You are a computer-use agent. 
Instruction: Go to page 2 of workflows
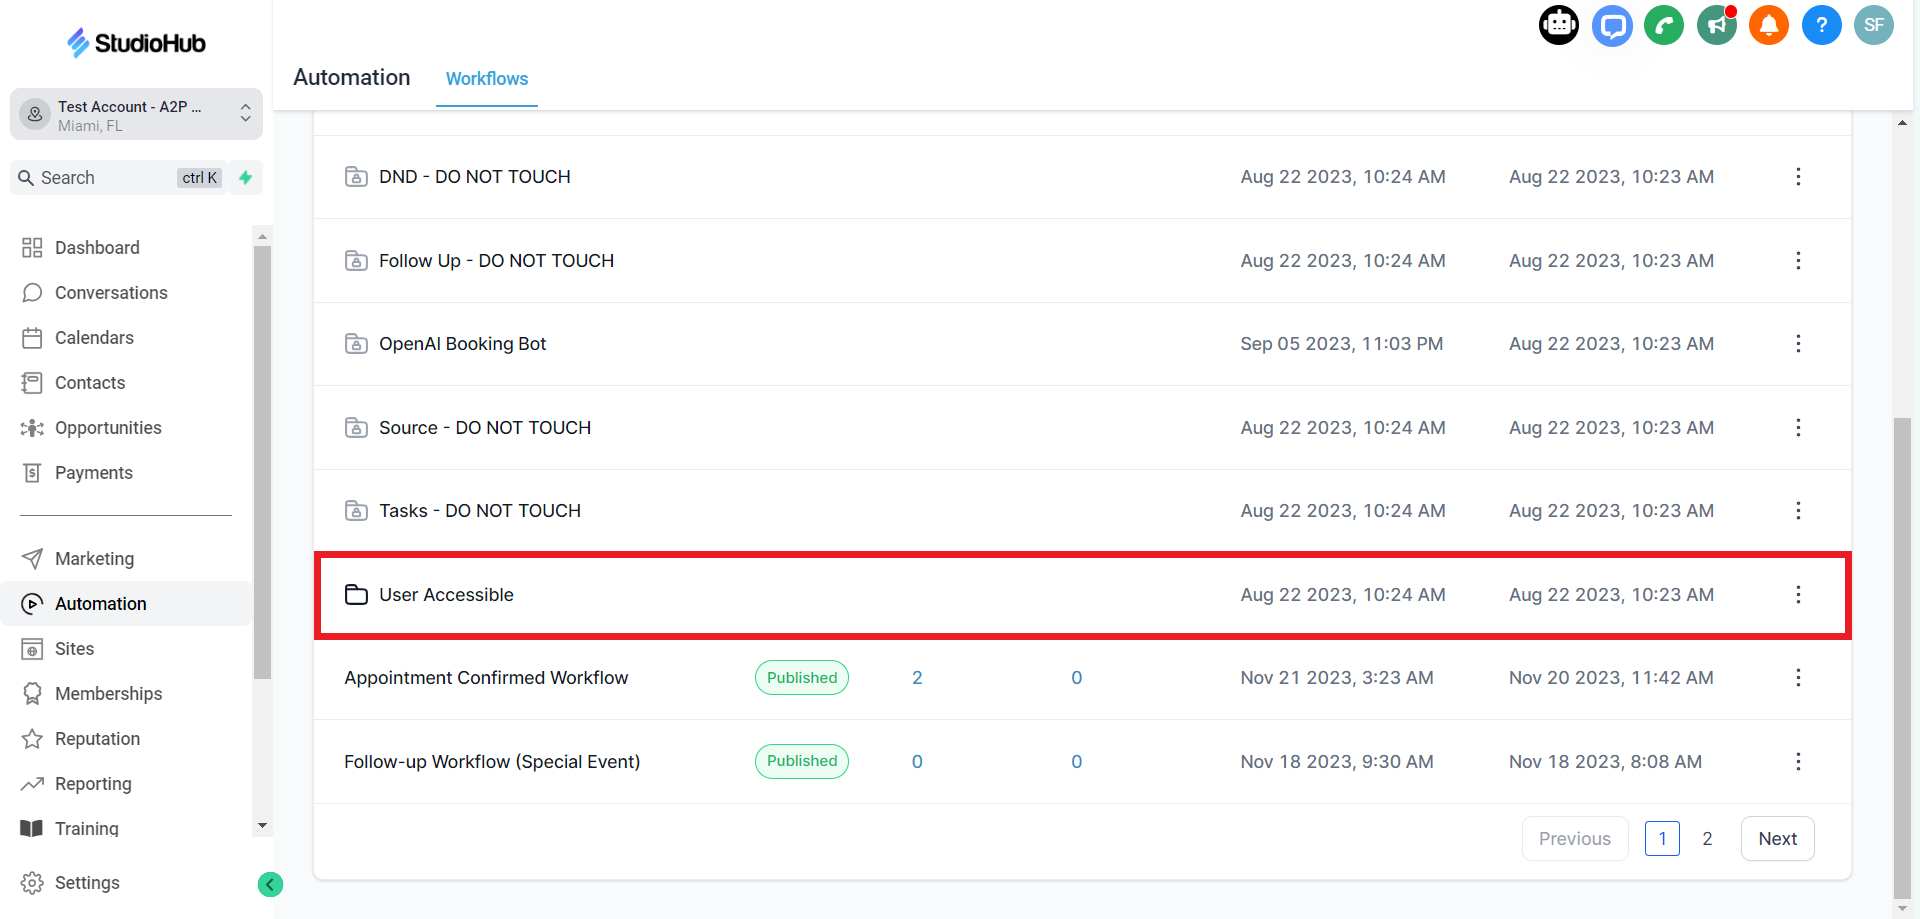pos(1707,839)
